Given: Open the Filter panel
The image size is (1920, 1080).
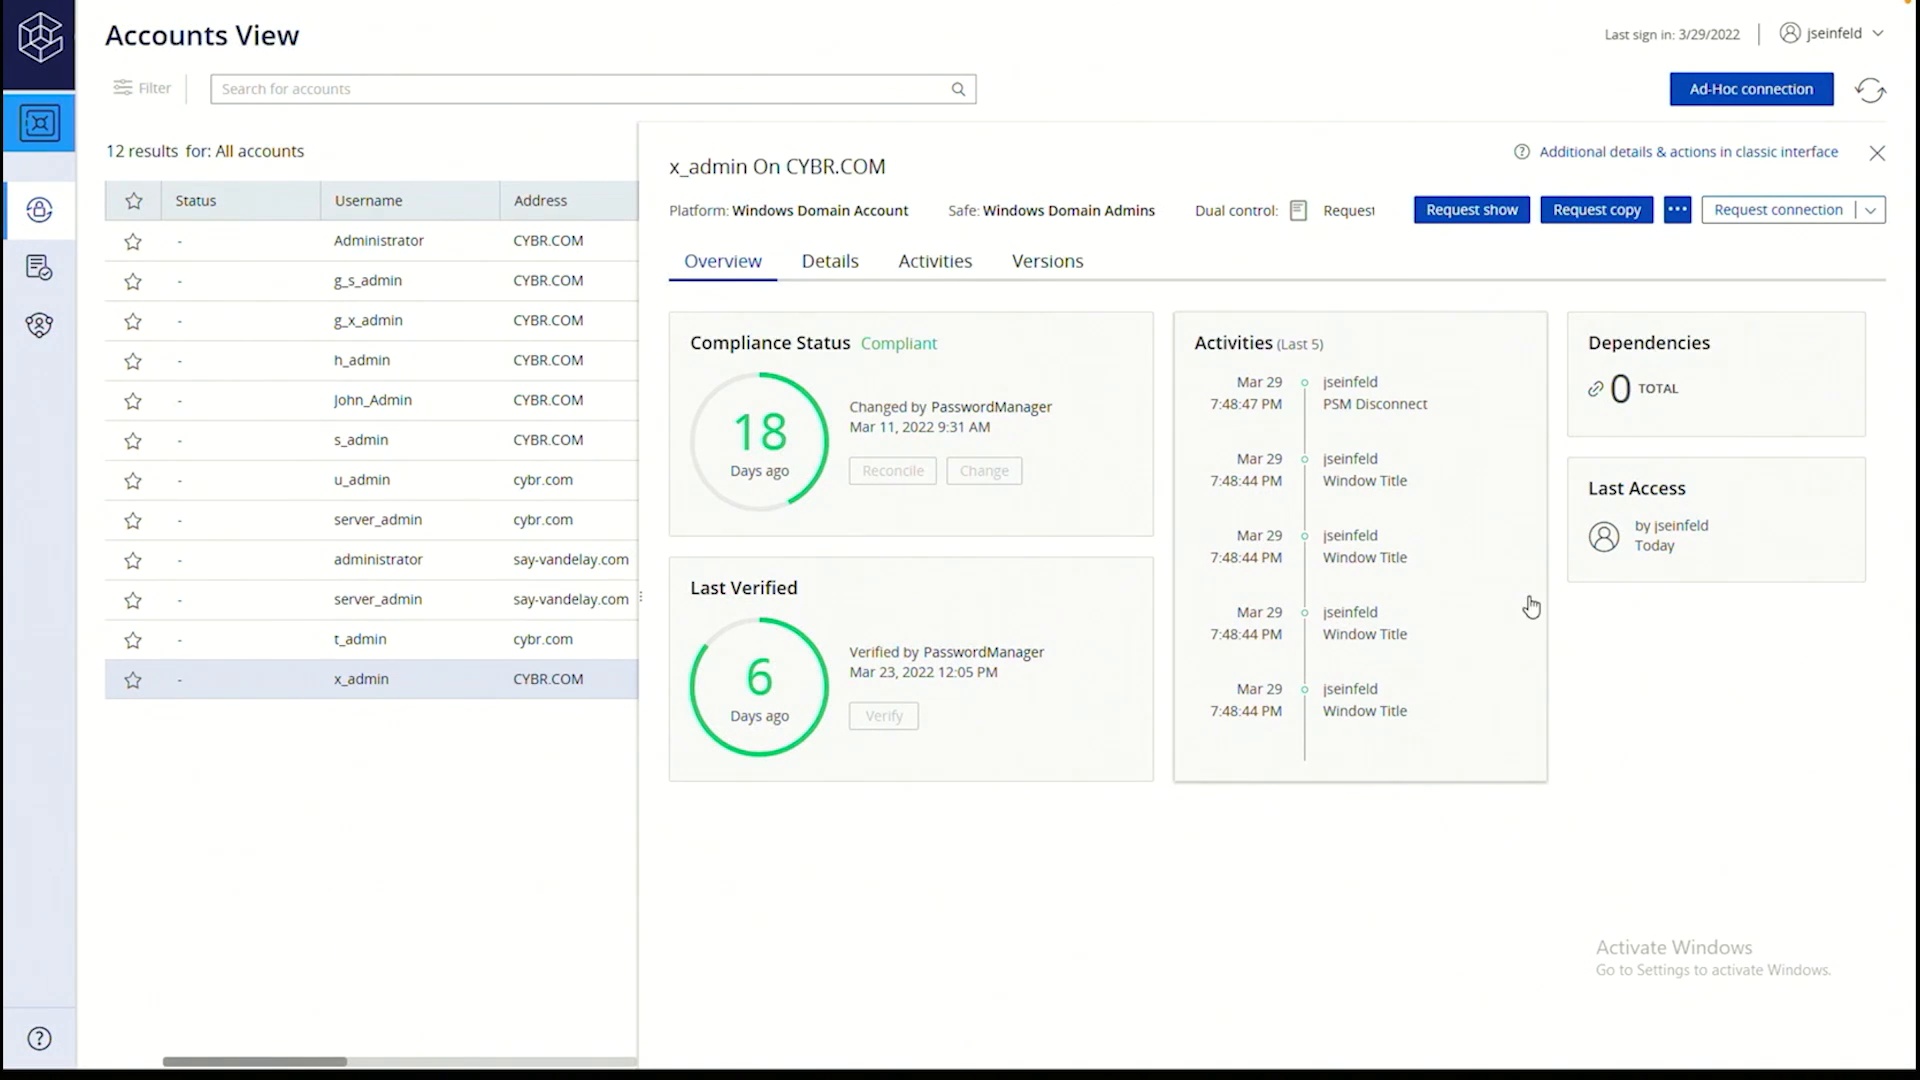Looking at the screenshot, I should click(142, 88).
